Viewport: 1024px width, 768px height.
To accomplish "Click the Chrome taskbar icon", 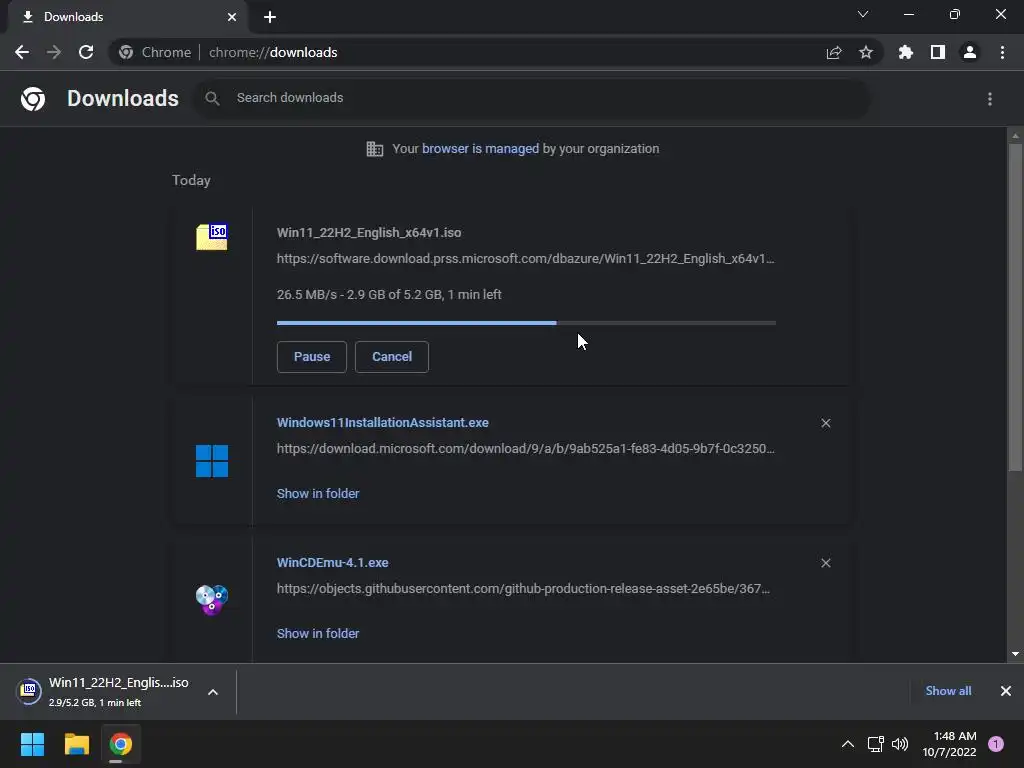I will coord(121,744).
